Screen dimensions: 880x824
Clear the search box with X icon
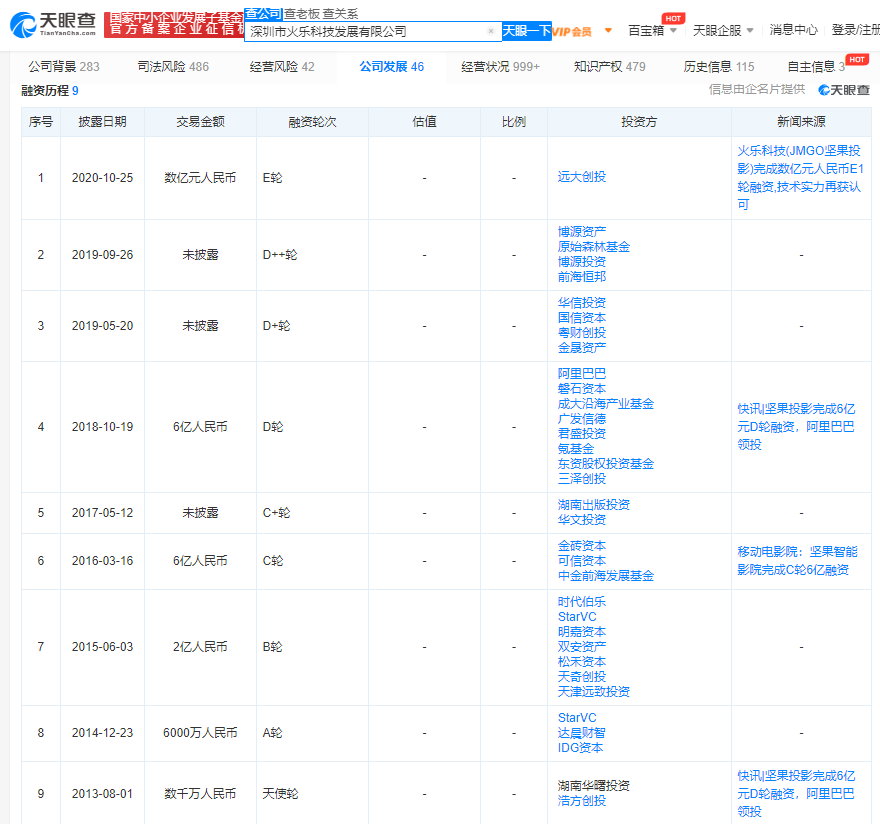[491, 31]
